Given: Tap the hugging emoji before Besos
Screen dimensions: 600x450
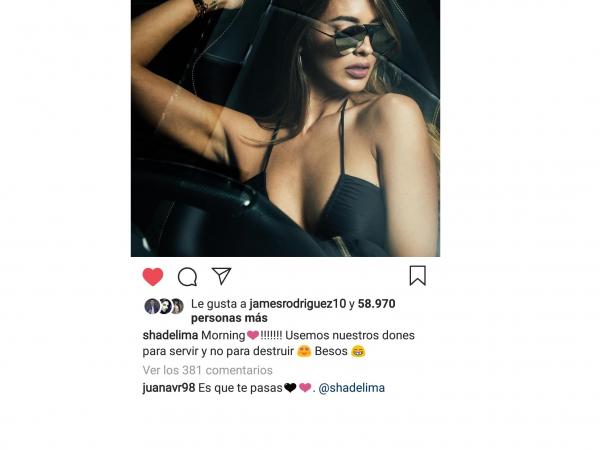Looking at the screenshot, I should click(304, 351).
